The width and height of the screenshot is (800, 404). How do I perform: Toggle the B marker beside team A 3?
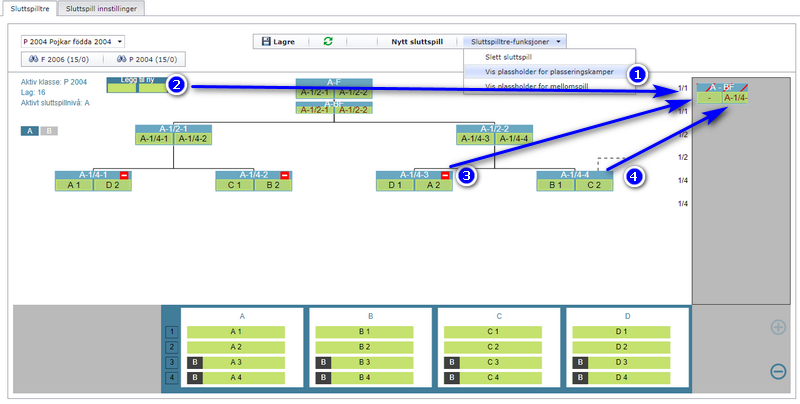(195, 363)
